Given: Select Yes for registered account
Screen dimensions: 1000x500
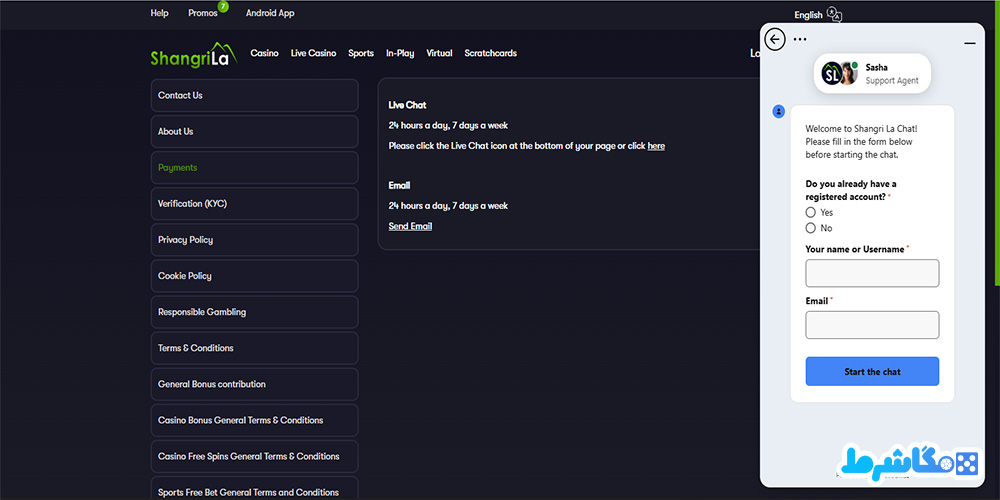Looking at the screenshot, I should [x=811, y=212].
